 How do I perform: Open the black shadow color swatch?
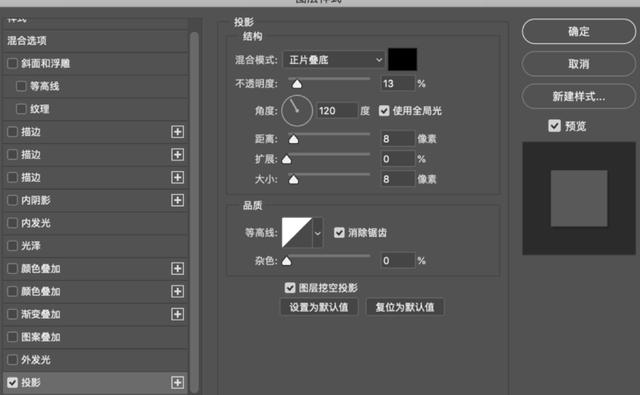(x=402, y=60)
